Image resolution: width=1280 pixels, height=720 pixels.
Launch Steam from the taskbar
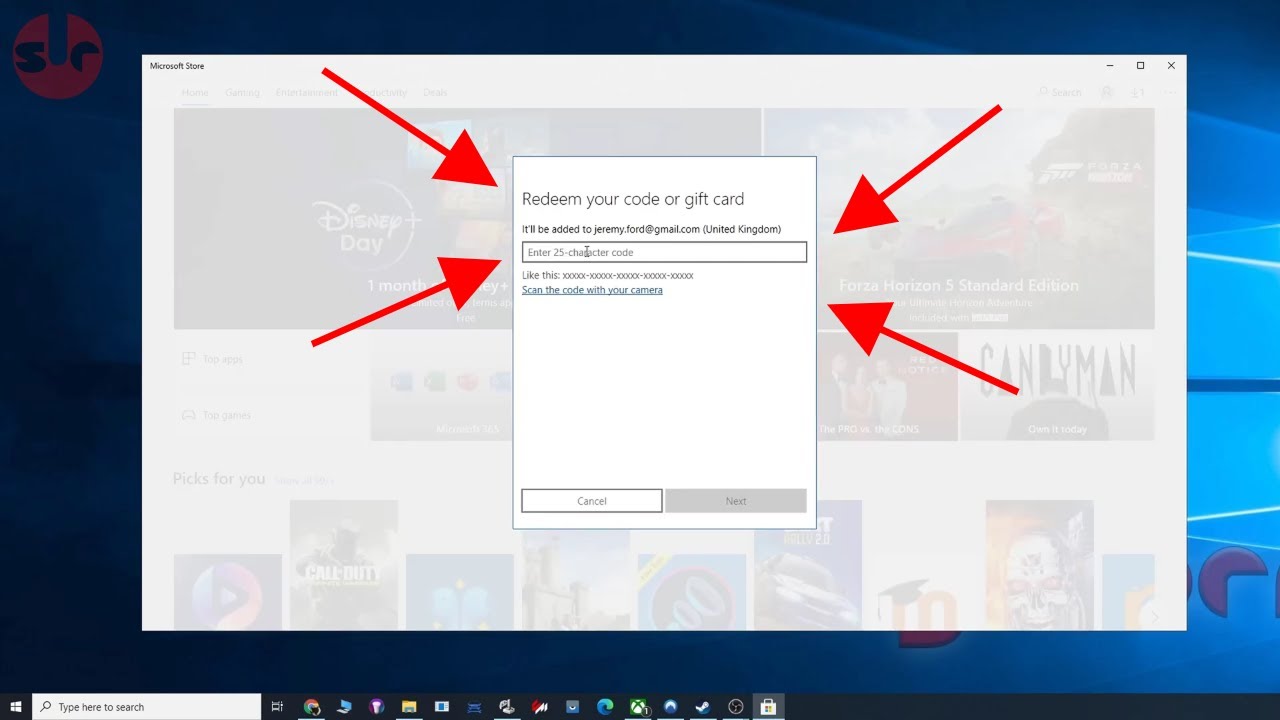tap(703, 707)
